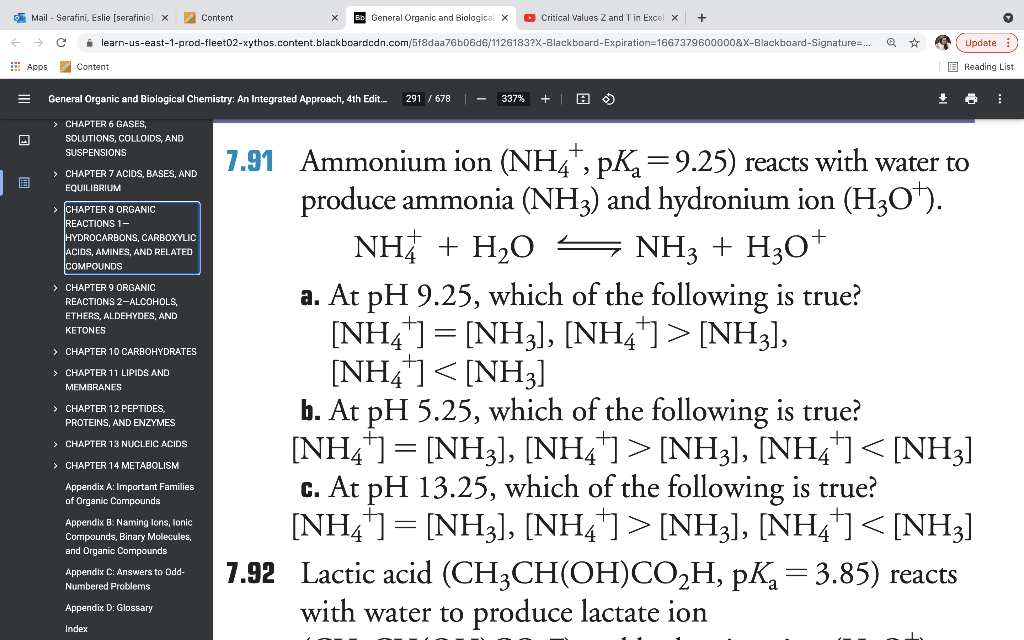Click the fit-to-page icon
The height and width of the screenshot is (640, 1024).
point(583,99)
